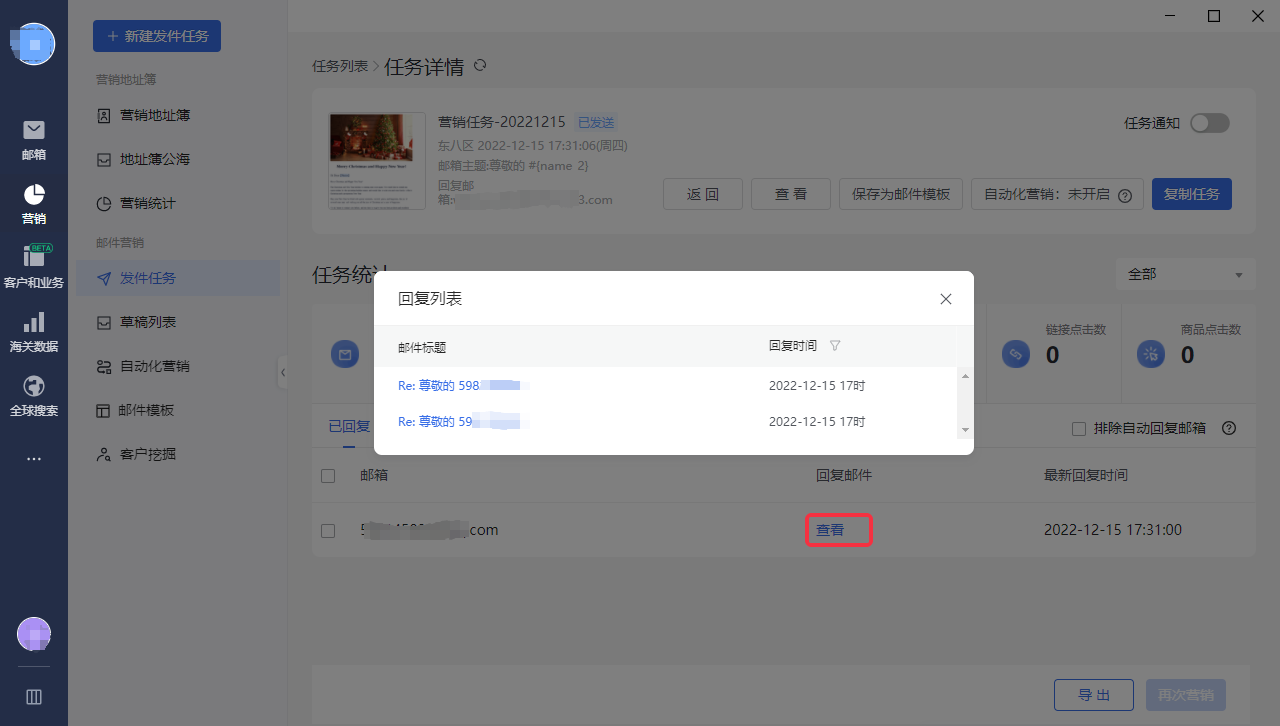Check 排除自动回复邮箱 checkbox
Screen dimensions: 1280x726
(1079, 429)
